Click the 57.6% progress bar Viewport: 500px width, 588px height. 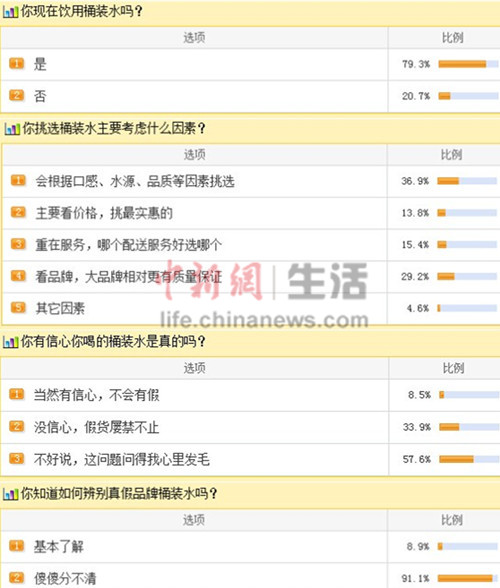tap(469, 459)
